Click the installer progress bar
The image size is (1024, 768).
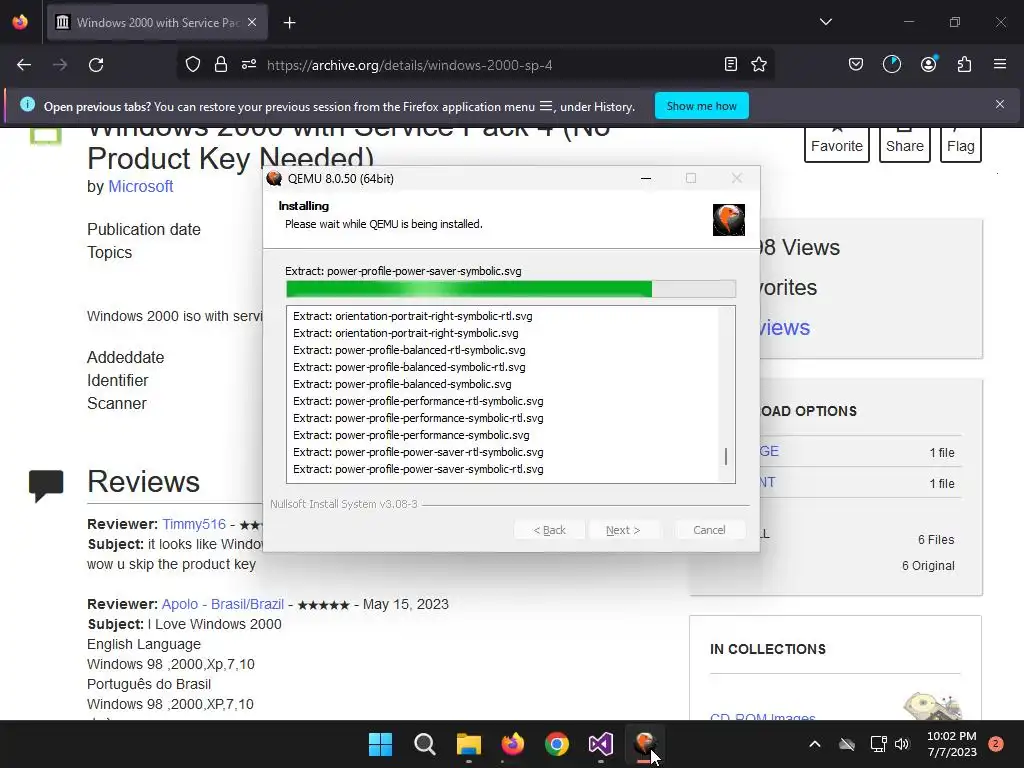coord(511,289)
